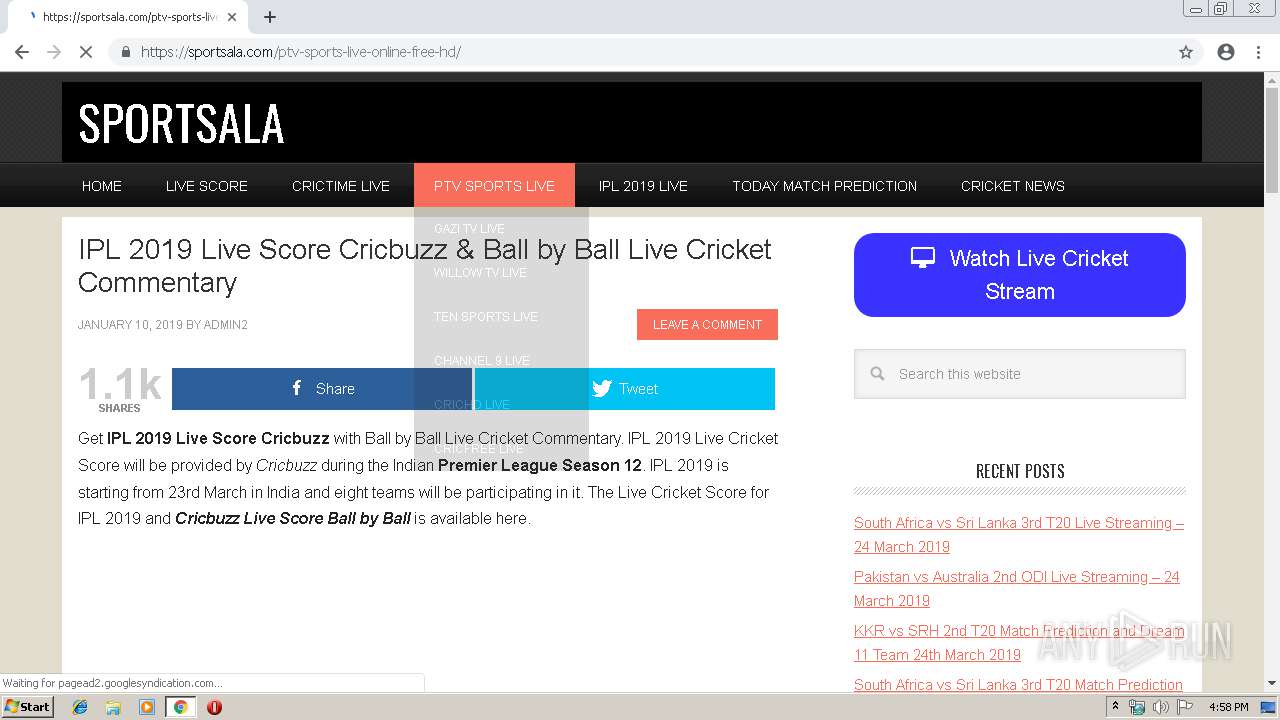Open the Action Center flag icon
The image size is (1280, 720).
(x=1185, y=707)
